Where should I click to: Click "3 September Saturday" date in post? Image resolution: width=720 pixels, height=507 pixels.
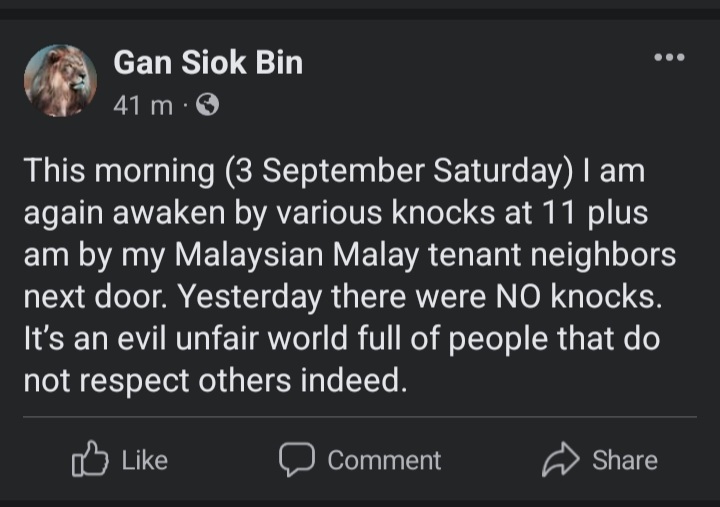[397, 172]
